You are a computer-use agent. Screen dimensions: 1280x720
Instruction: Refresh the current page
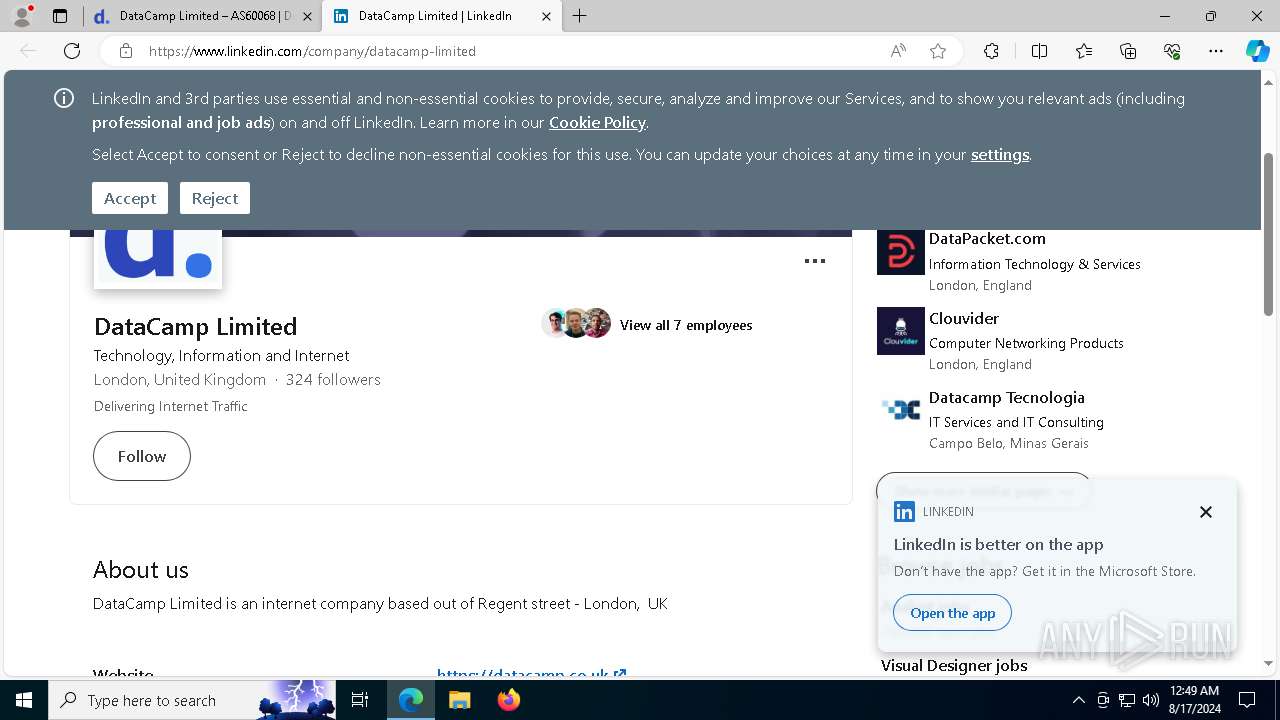[x=72, y=51]
